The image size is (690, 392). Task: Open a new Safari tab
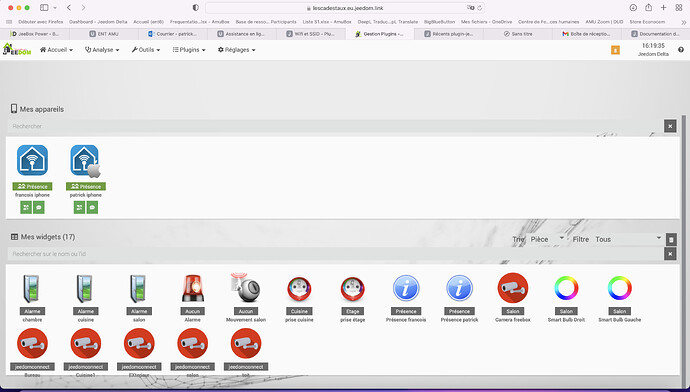[x=663, y=7]
